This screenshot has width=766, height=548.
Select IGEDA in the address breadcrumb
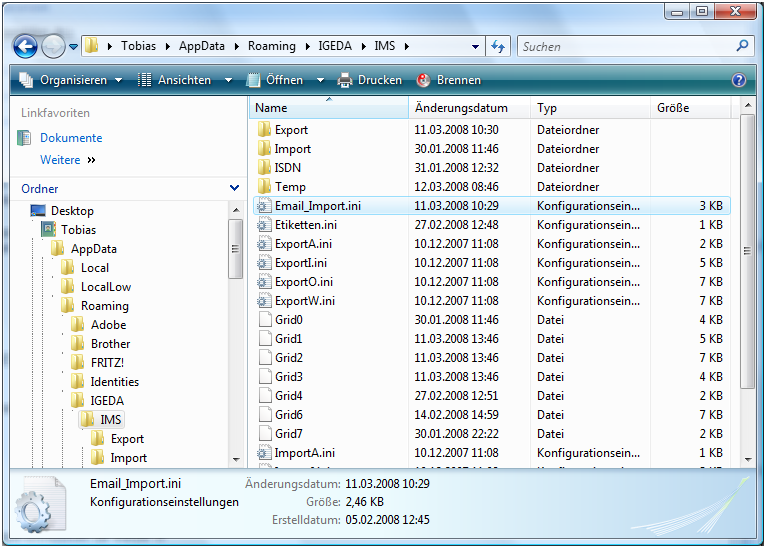tap(335, 46)
